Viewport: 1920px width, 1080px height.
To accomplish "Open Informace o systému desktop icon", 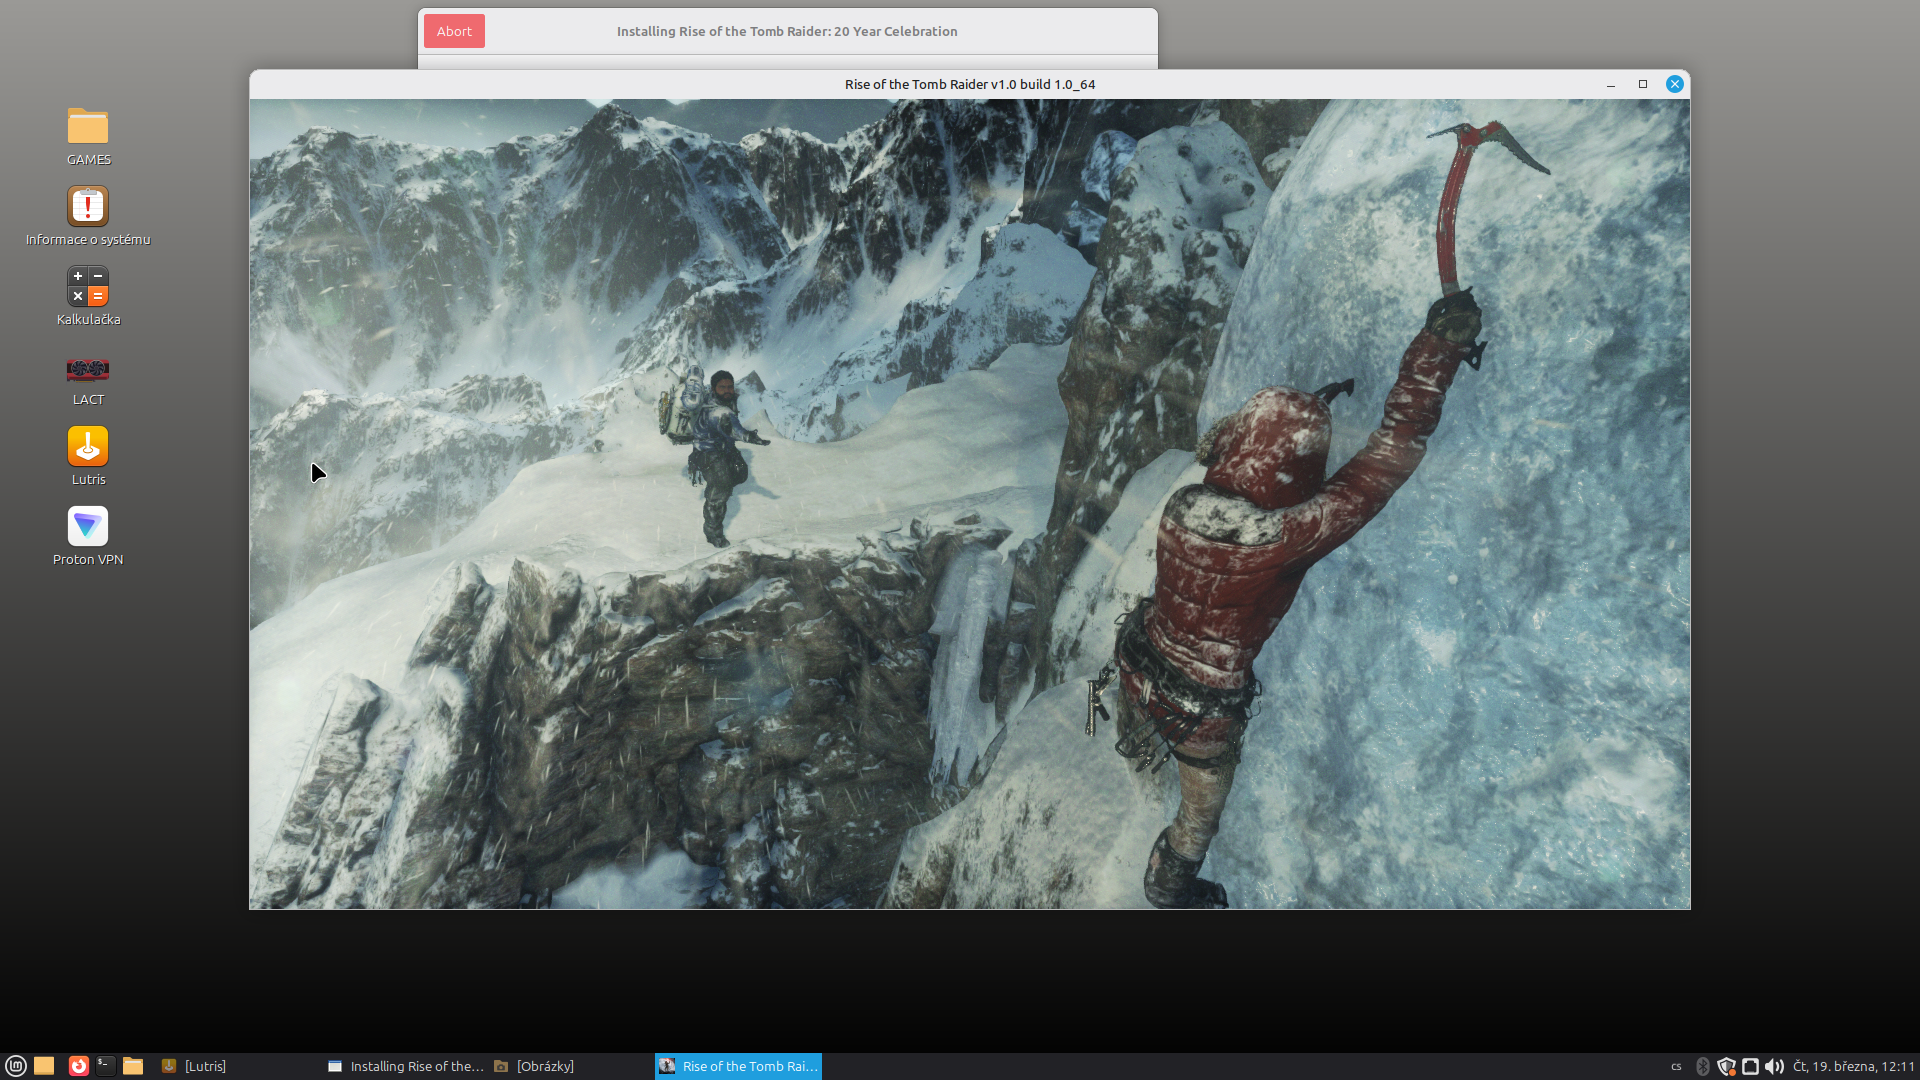I will point(88,207).
